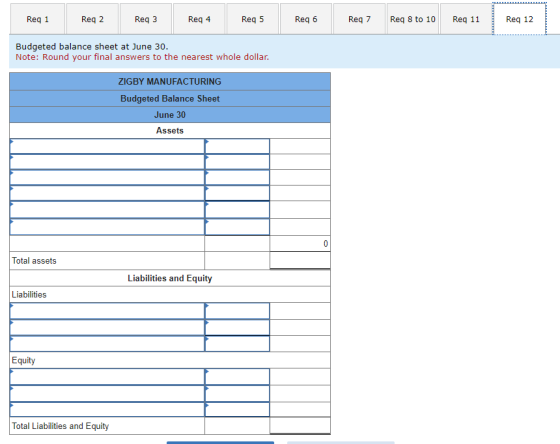The image size is (560, 444).
Task: Open first liability name dropdown under Liabilities
Action: coord(107,311)
